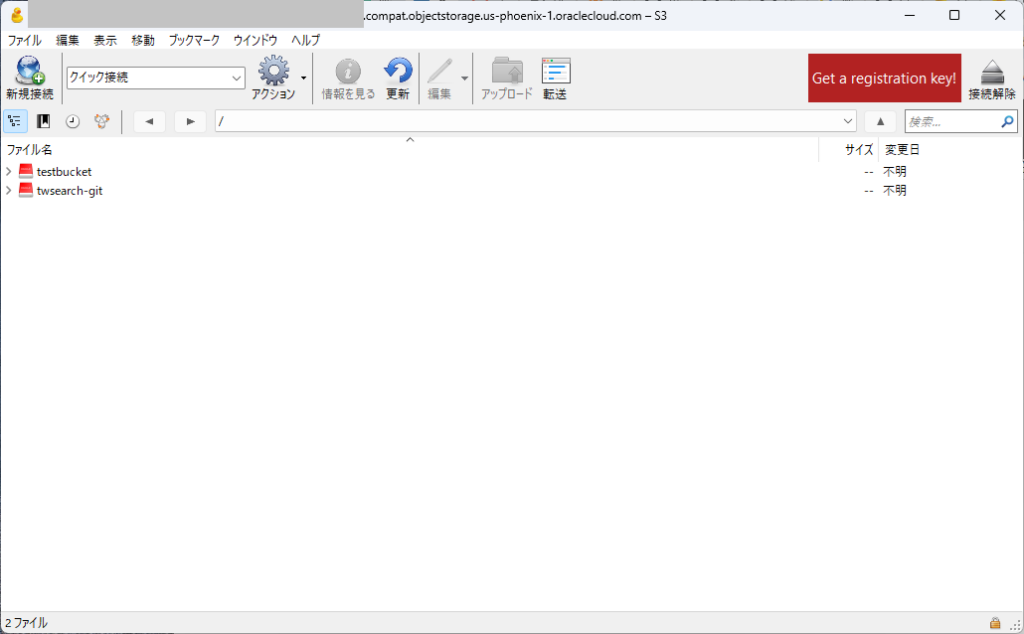Click 不明 date in twsearch-git row
Viewport: 1024px width, 634px height.
coord(895,191)
